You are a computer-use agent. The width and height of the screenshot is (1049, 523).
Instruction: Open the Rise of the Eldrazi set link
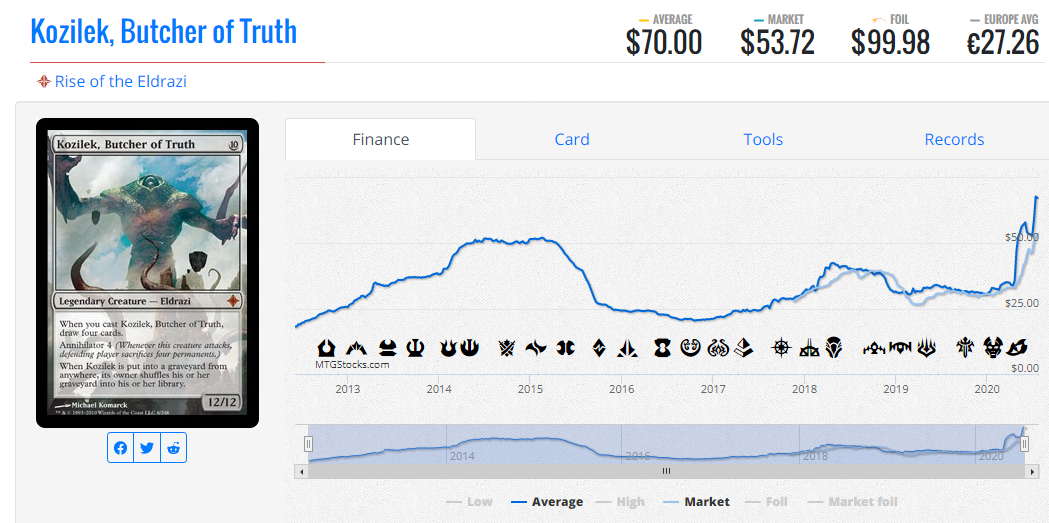point(120,82)
